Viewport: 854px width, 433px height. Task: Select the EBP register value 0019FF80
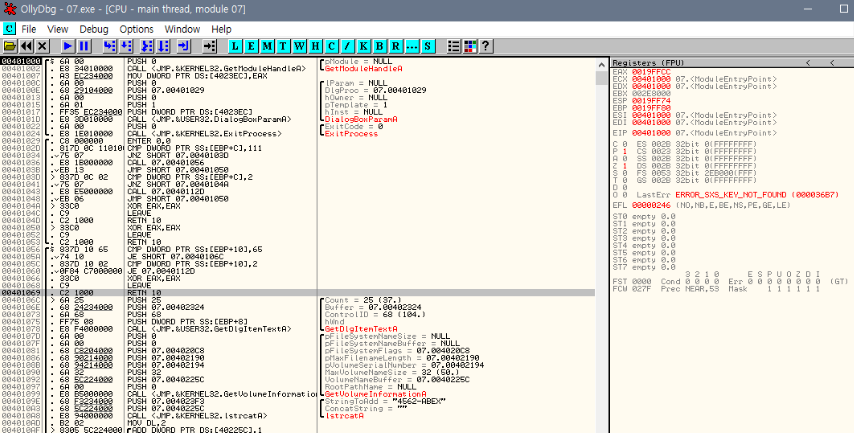click(651, 108)
